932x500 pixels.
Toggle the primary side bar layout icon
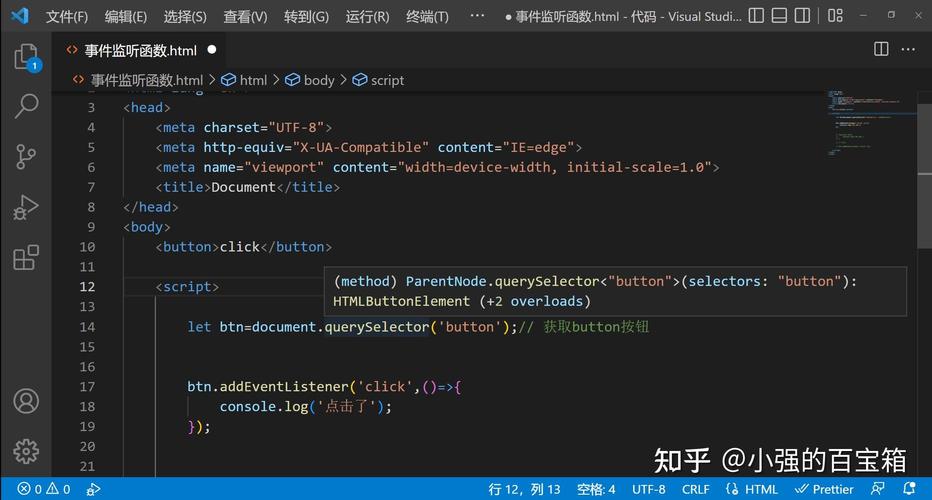pyautogui.click(x=756, y=16)
